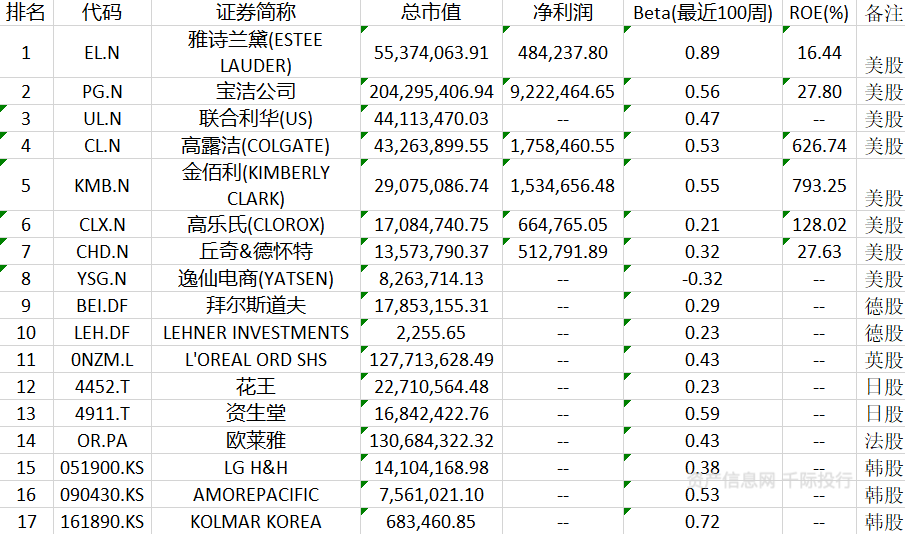Screen dimensions: 905x534
Task: Click market cap 13,573,790.37
Action: [431, 252]
